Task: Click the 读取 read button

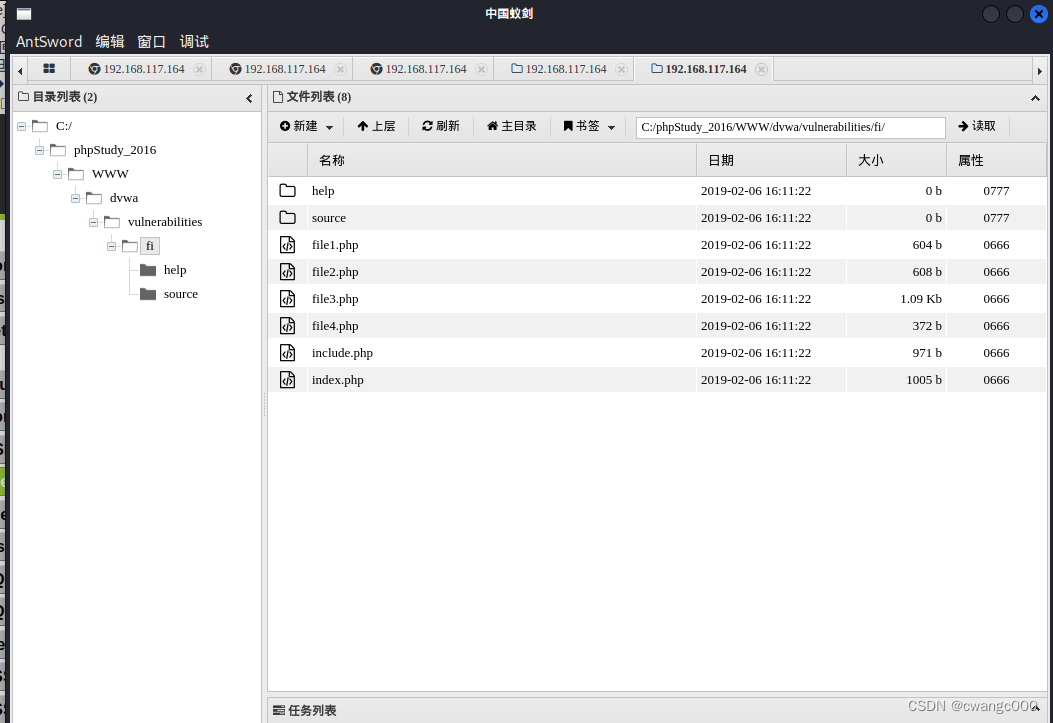Action: pyautogui.click(x=976, y=126)
